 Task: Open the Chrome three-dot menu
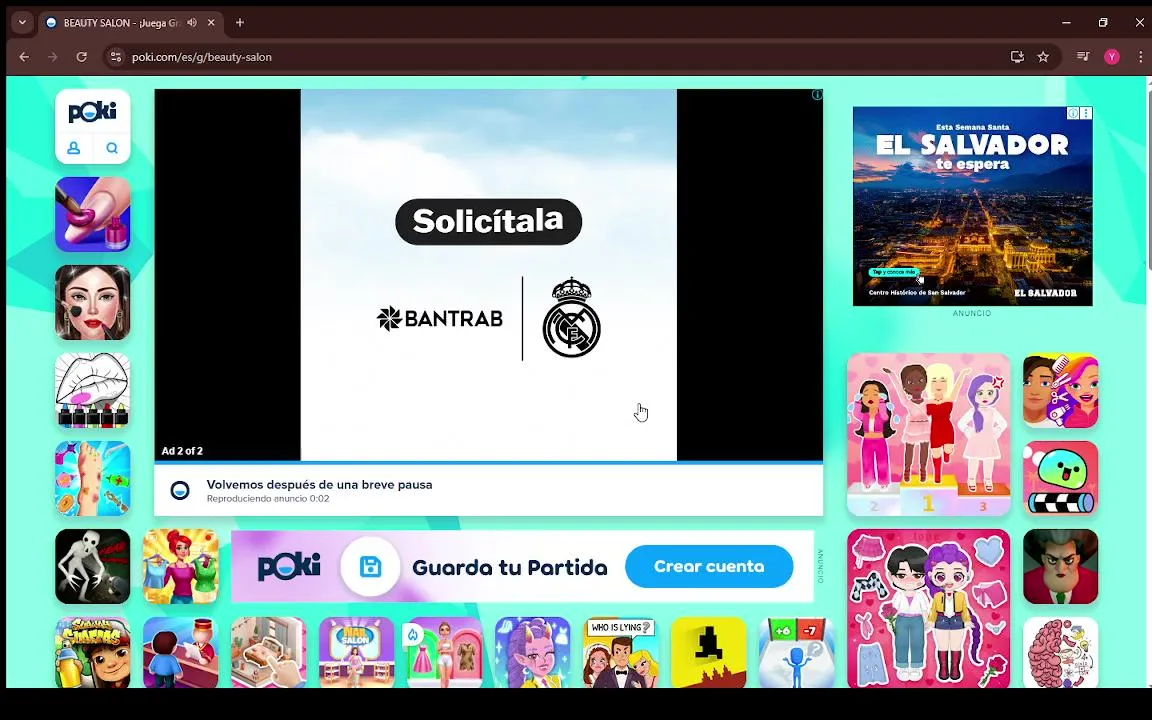pyautogui.click(x=1140, y=57)
